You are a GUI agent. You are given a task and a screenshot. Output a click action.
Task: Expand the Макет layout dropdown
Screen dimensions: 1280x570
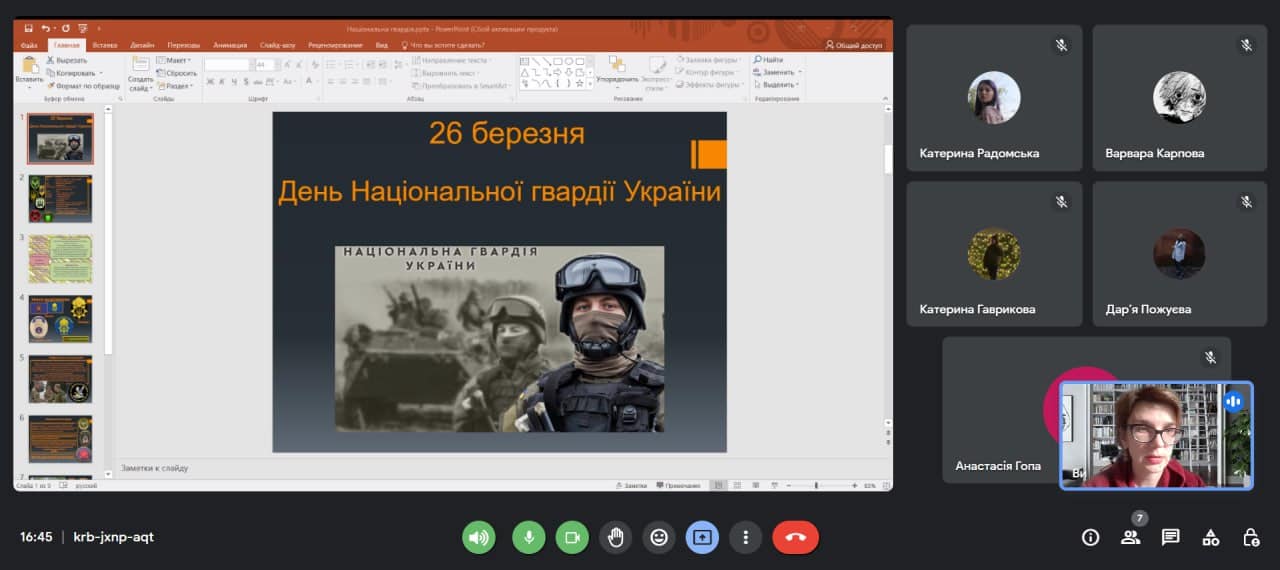[x=175, y=61]
